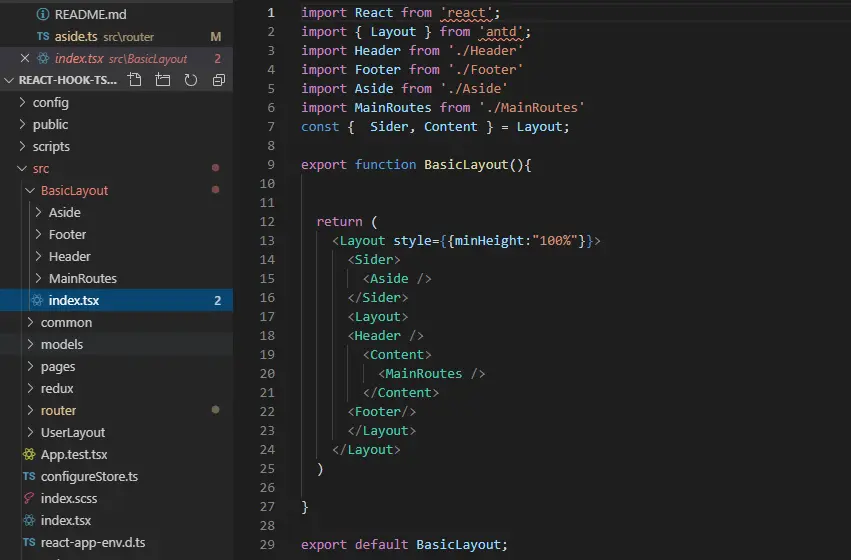Close the index.tsx open editor entry
Viewport: 851px width, 560px height.
click(24, 58)
